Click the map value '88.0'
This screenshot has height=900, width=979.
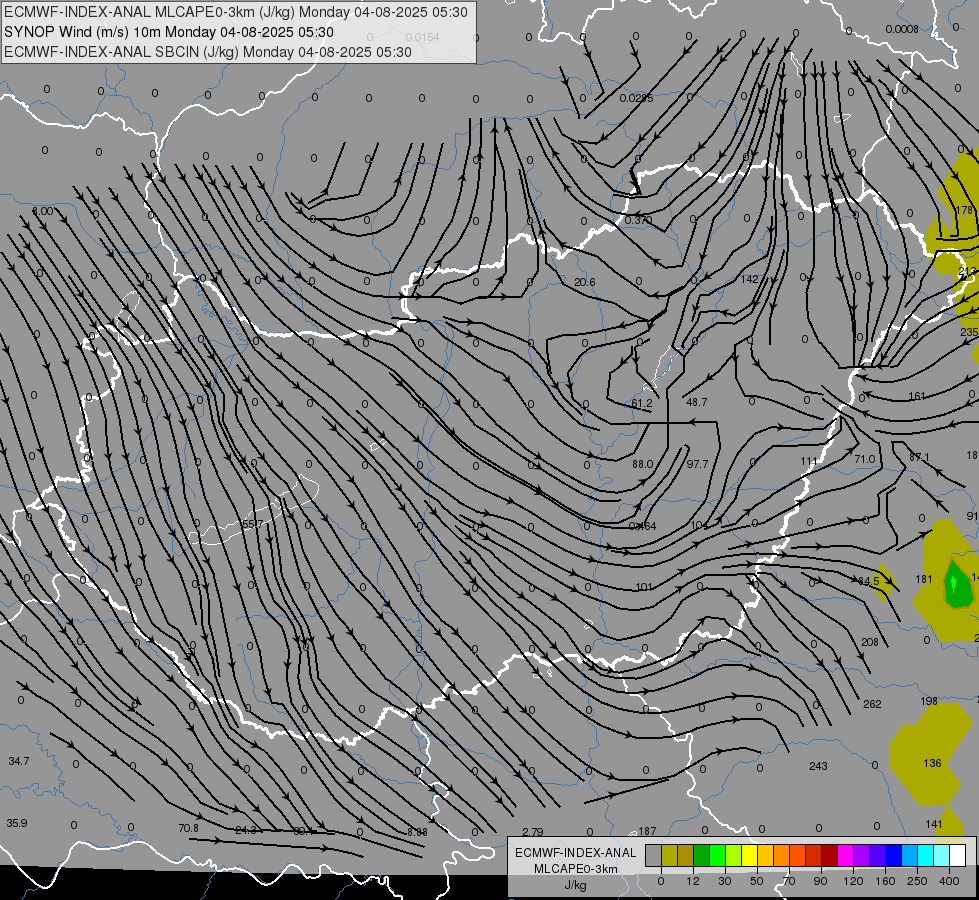click(x=642, y=464)
